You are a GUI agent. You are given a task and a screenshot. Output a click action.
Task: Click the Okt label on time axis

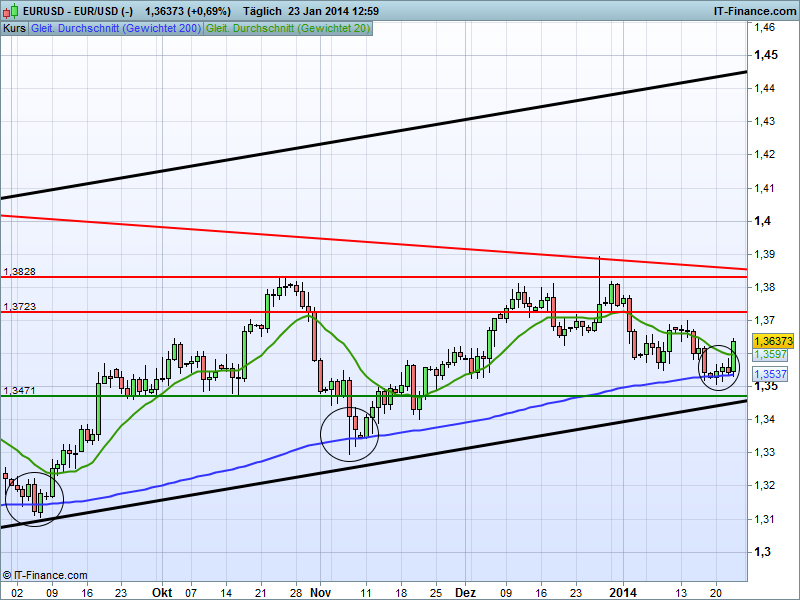(164, 591)
